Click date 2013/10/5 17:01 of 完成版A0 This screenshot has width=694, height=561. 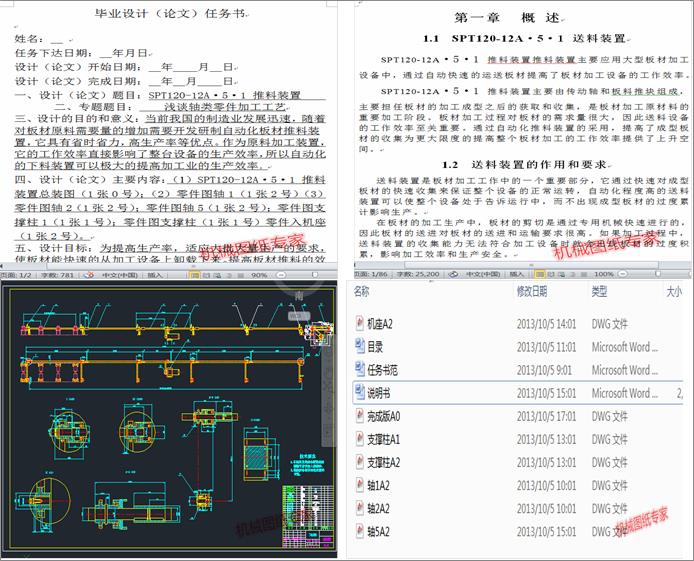(x=546, y=416)
